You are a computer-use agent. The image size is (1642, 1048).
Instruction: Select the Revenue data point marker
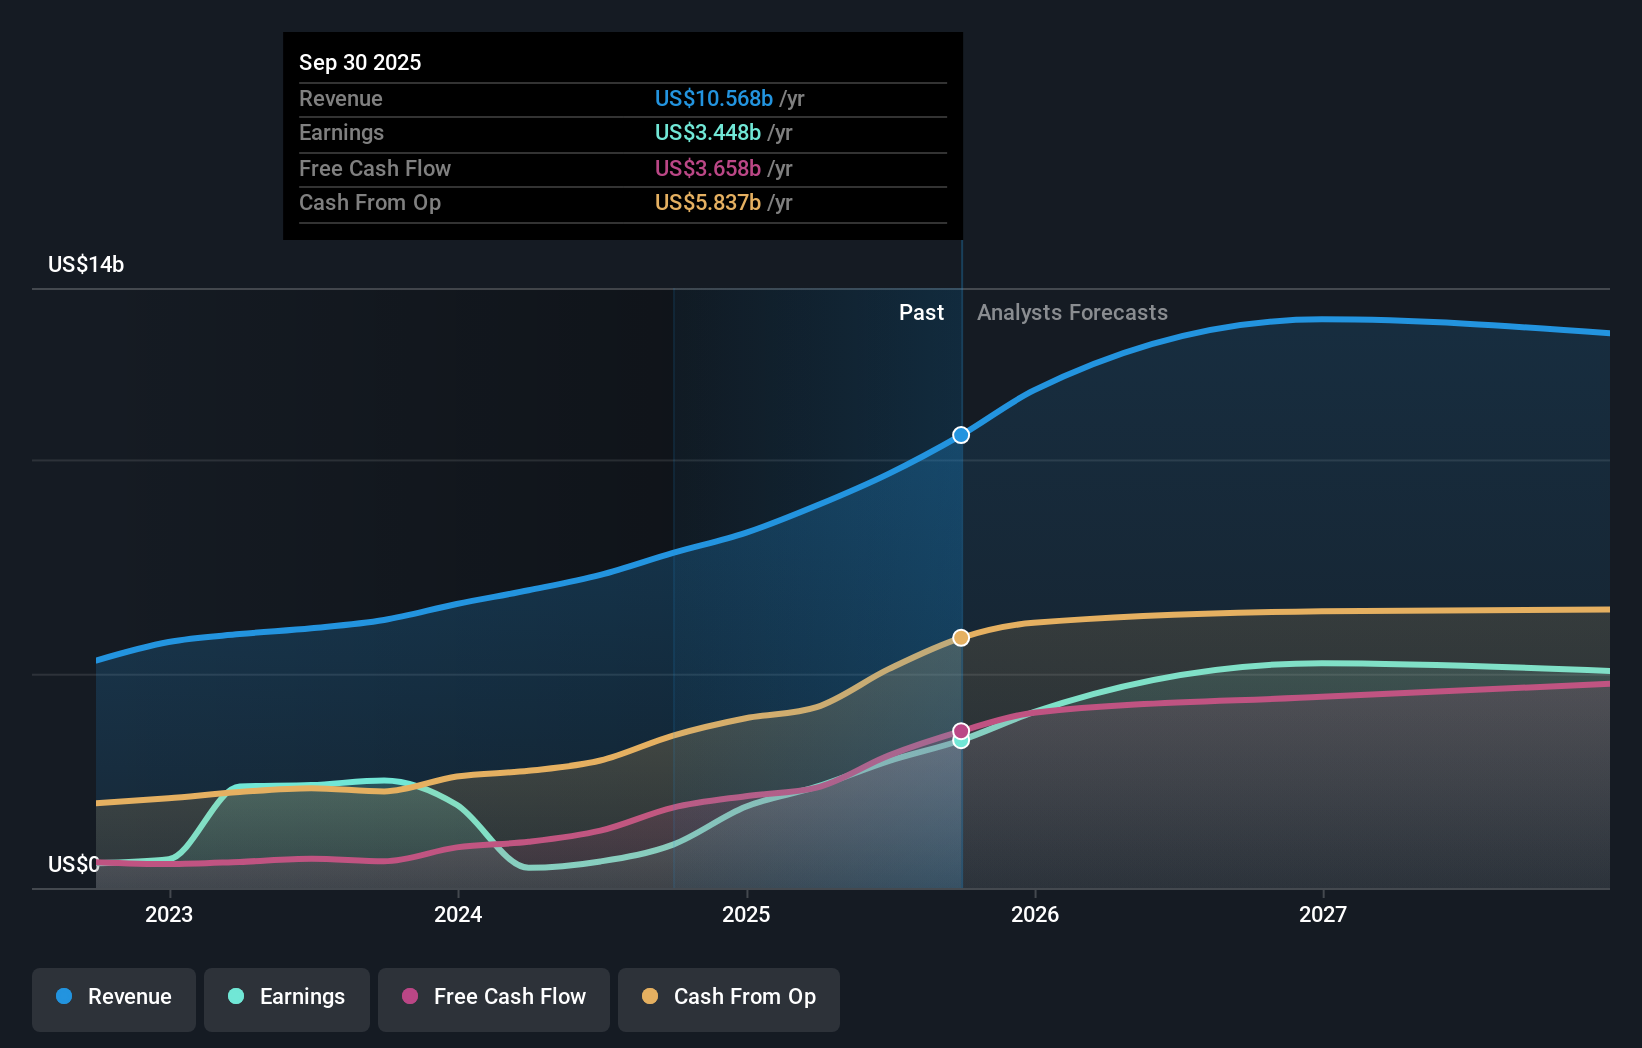[960, 435]
